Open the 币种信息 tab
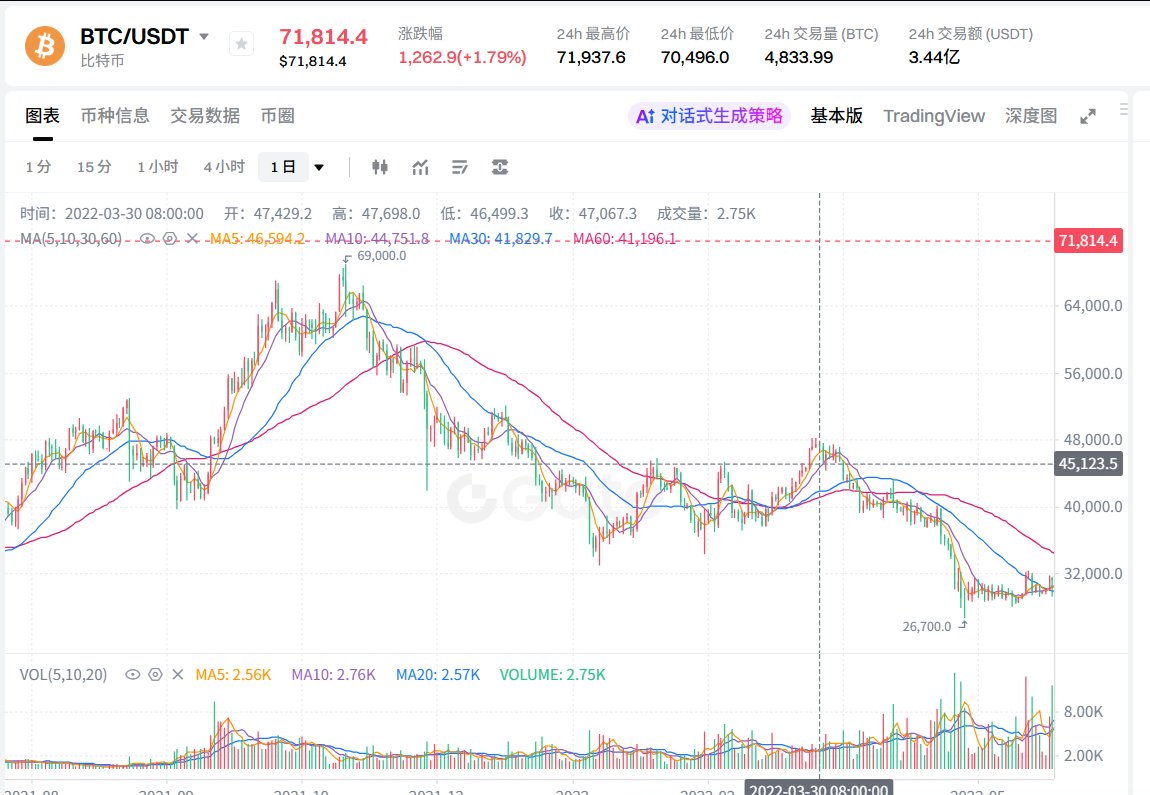 point(114,116)
